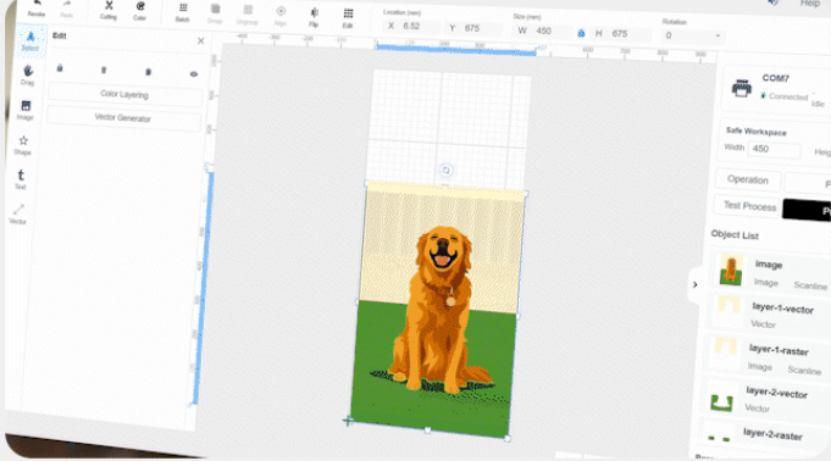Choose the Select tool in sidebar
Image resolution: width=831 pixels, height=461 pixels.
(30, 39)
